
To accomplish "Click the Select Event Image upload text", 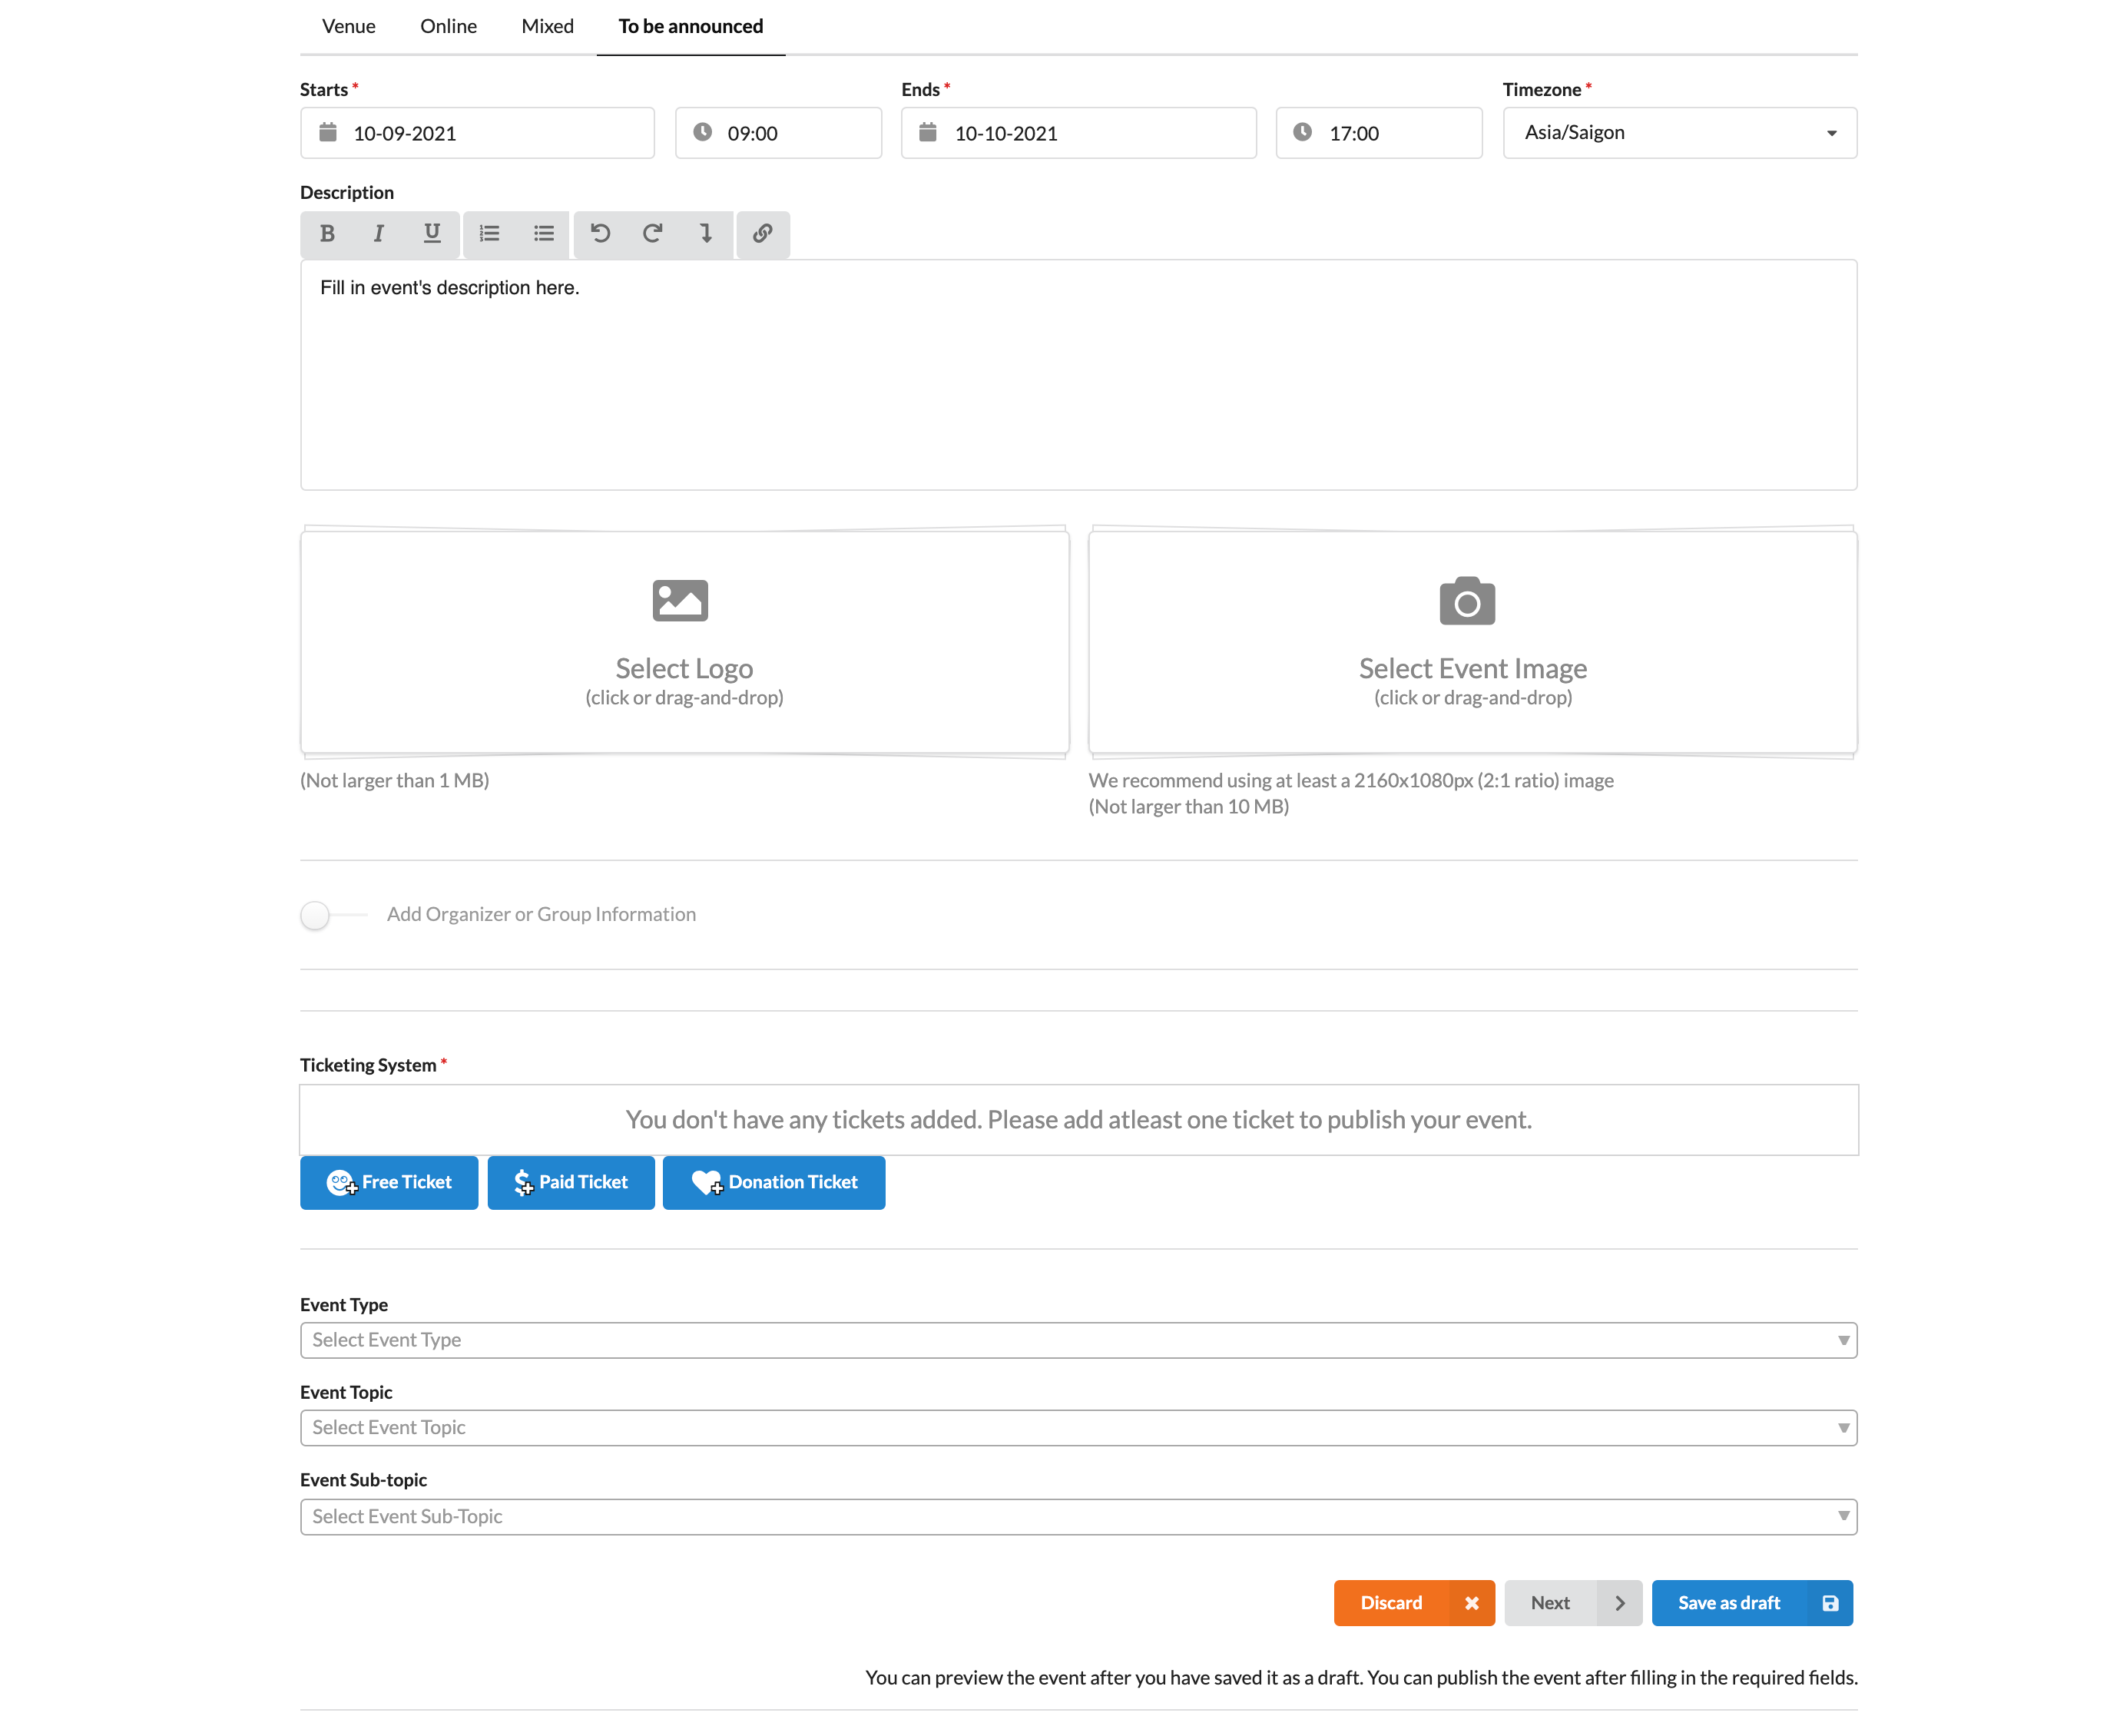I will [1473, 669].
